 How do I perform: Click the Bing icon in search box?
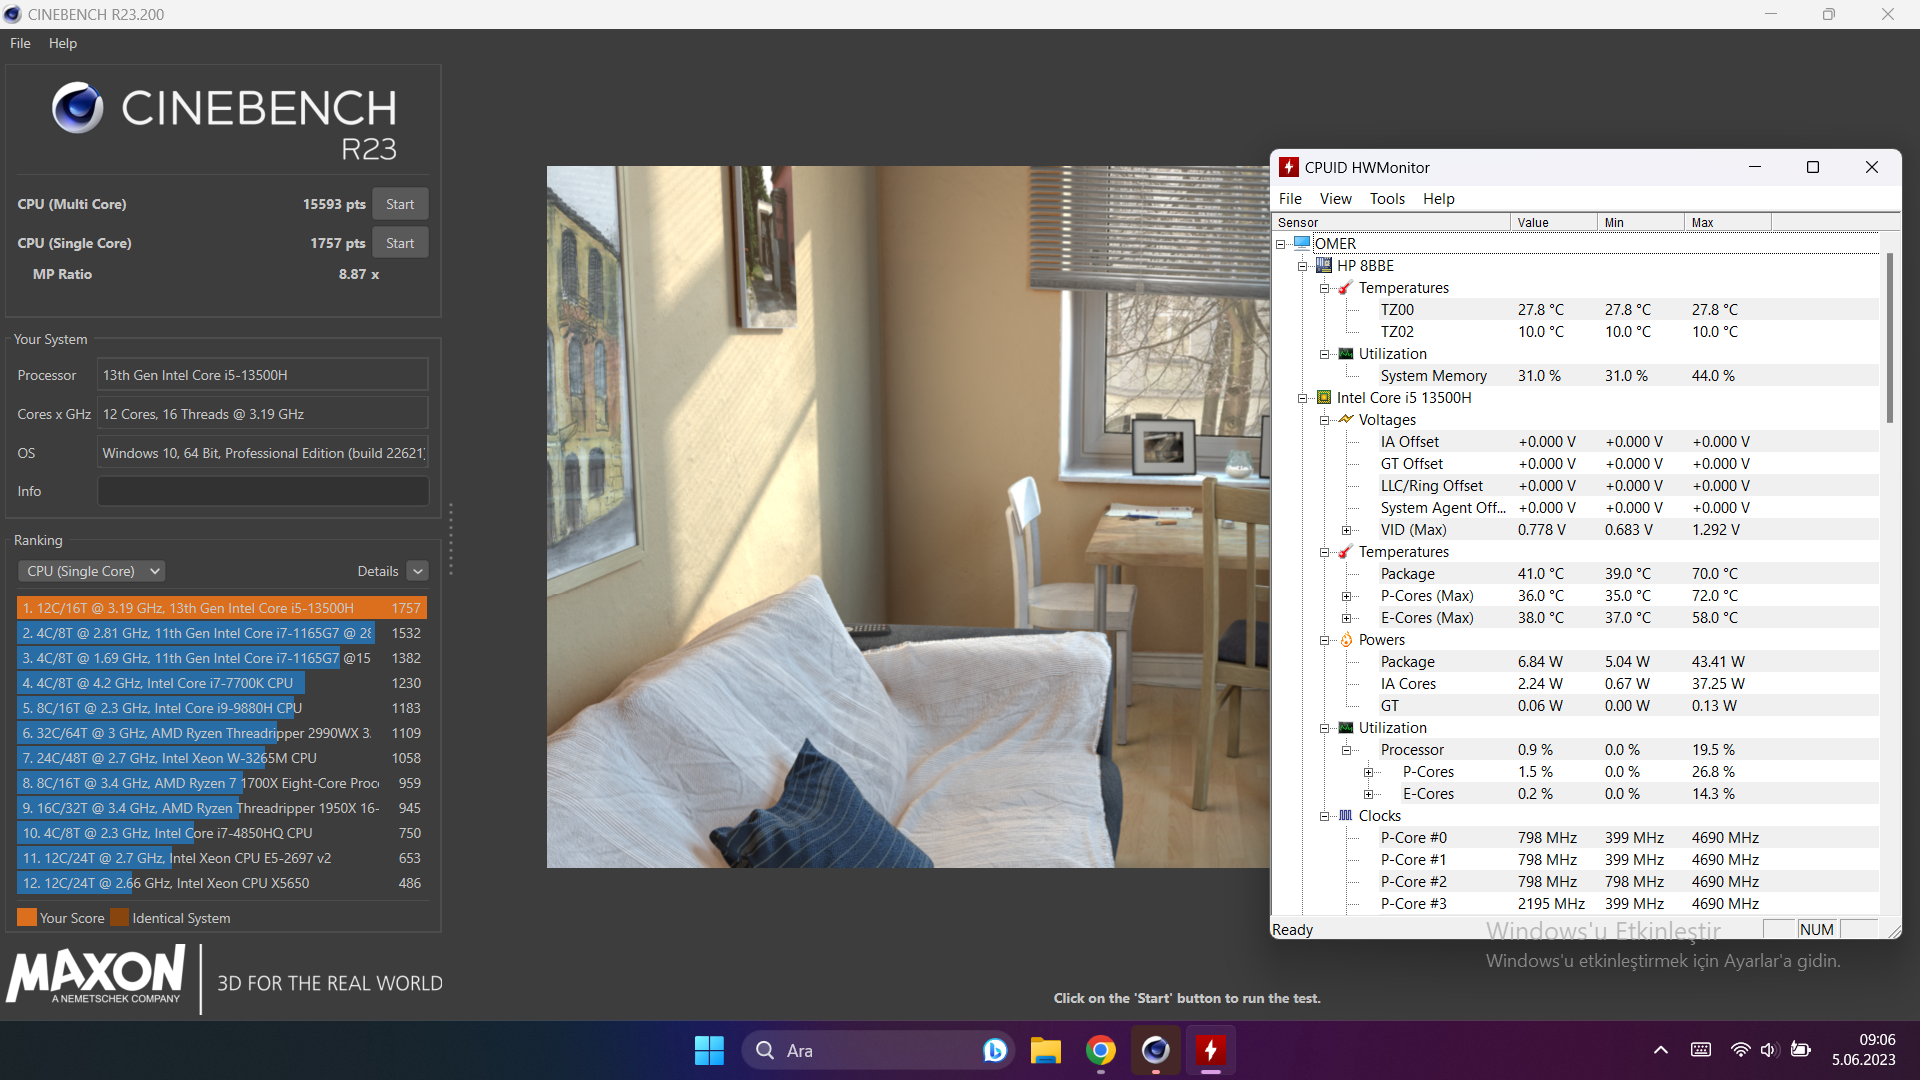pyautogui.click(x=994, y=1050)
